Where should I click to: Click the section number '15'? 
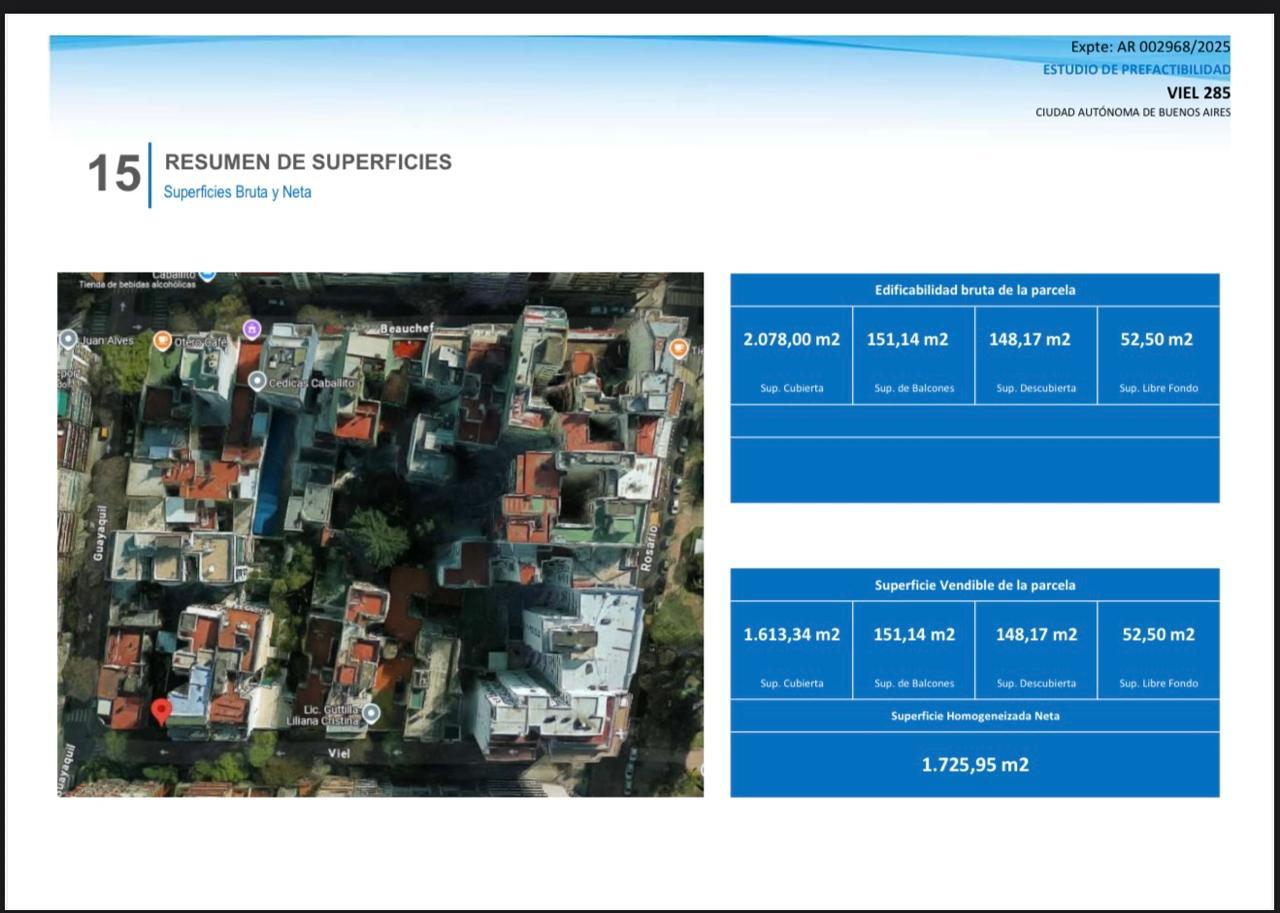(x=114, y=174)
